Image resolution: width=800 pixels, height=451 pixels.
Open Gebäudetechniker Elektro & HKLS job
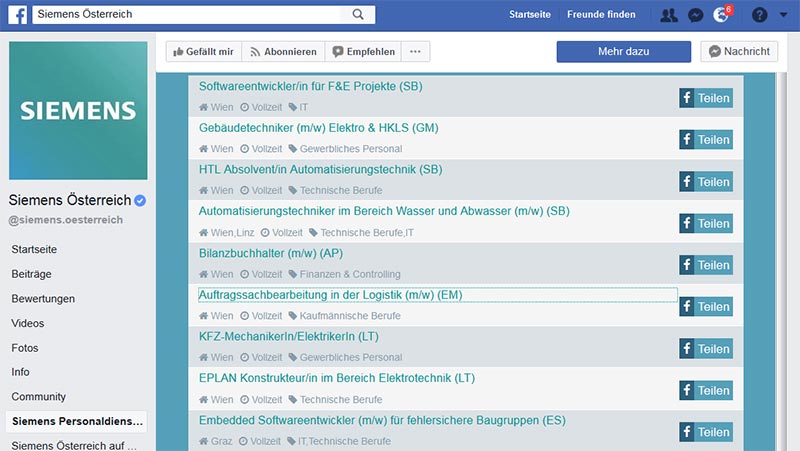click(x=319, y=128)
